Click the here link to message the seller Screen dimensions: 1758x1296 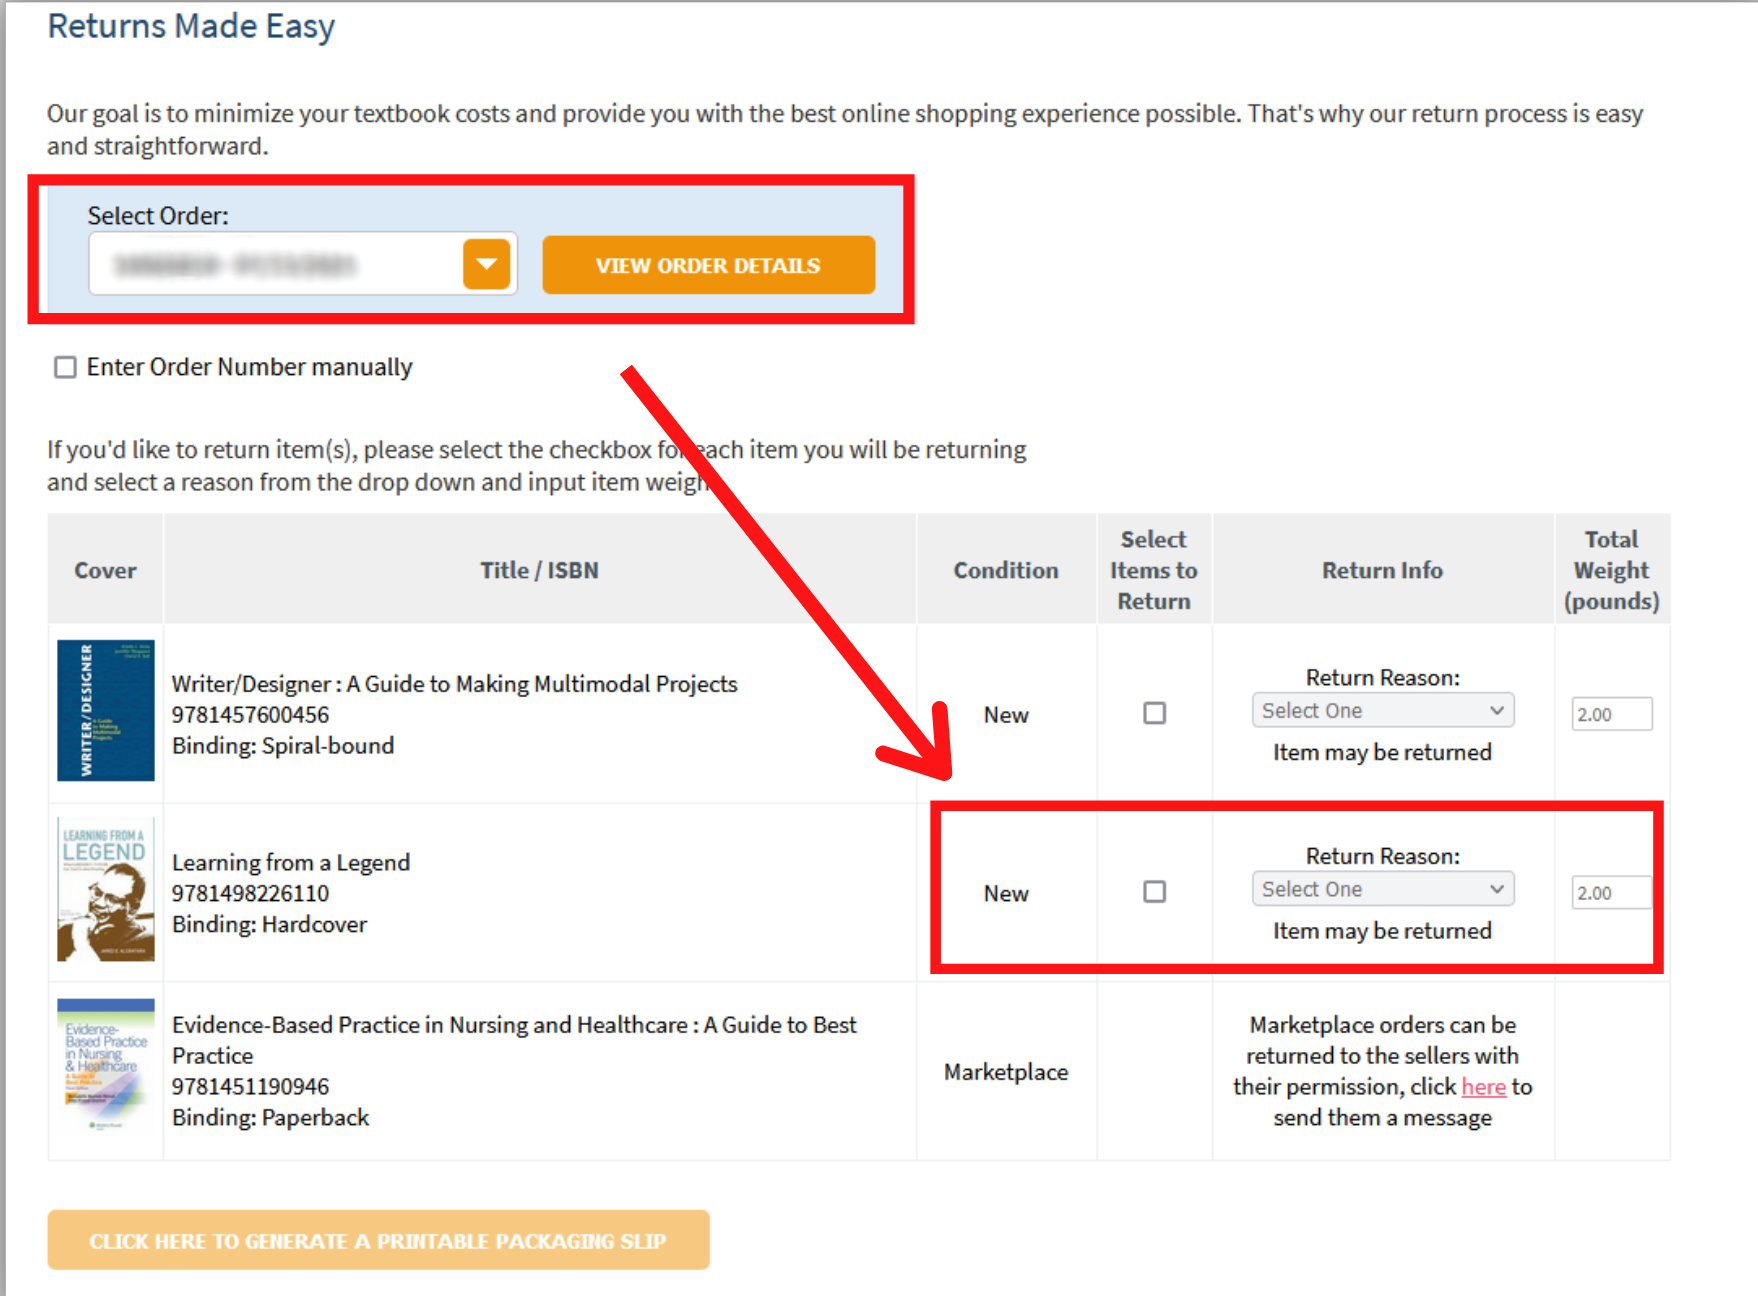tap(1484, 1087)
